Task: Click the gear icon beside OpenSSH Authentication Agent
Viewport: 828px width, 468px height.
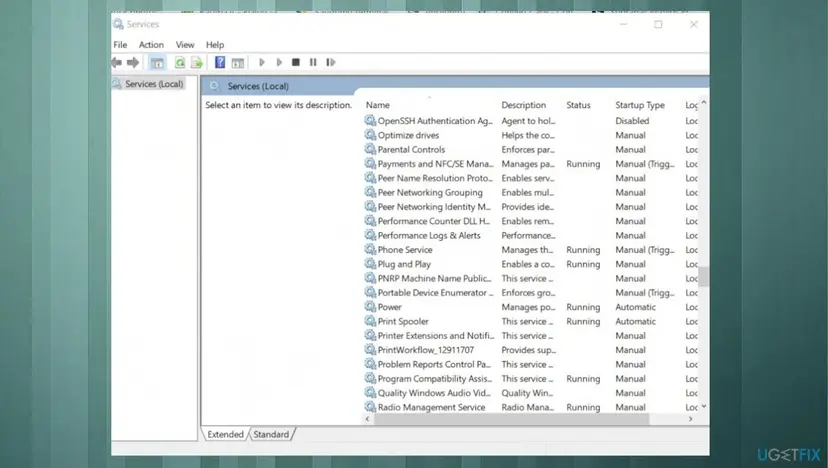Action: [x=370, y=120]
